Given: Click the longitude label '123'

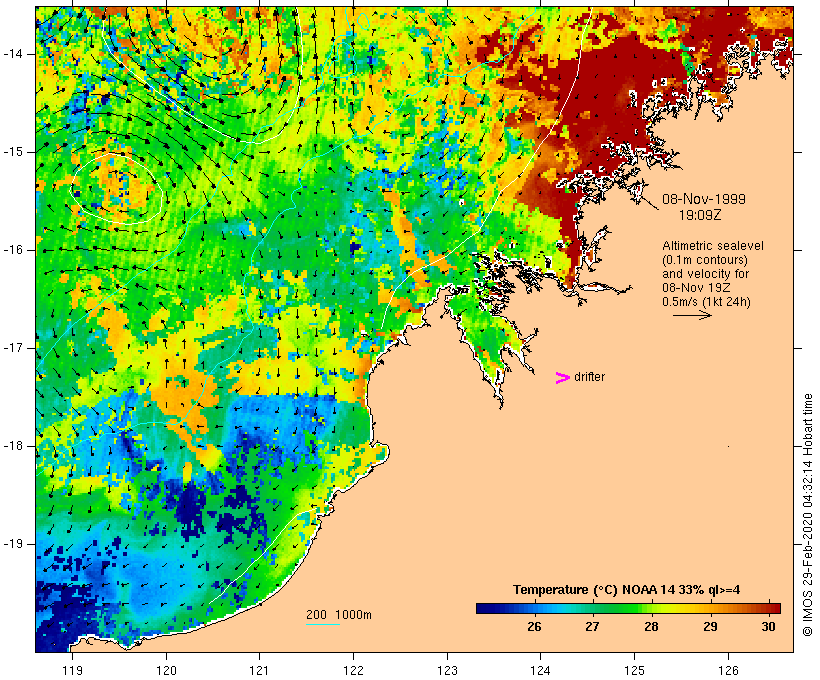Looking at the screenshot, I should click(x=447, y=670).
